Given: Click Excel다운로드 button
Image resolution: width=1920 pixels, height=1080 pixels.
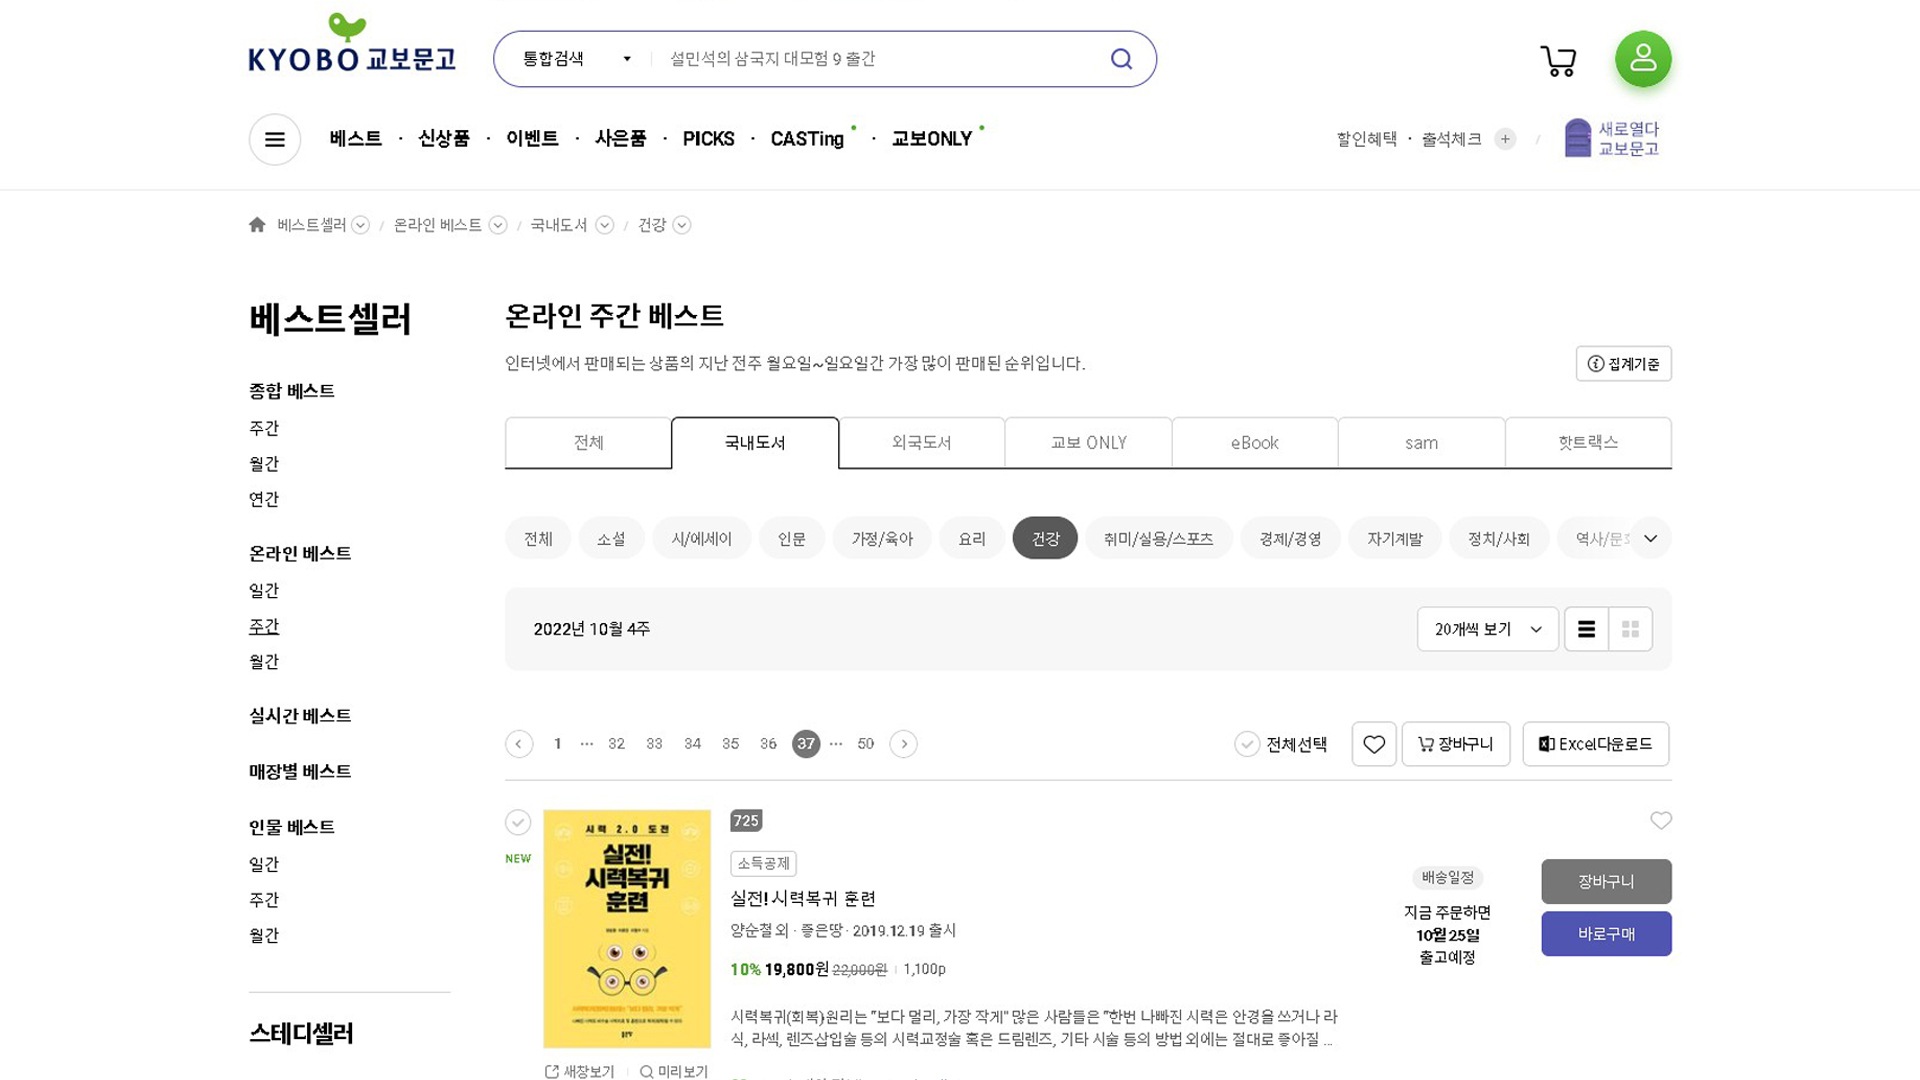Looking at the screenshot, I should click(1595, 744).
